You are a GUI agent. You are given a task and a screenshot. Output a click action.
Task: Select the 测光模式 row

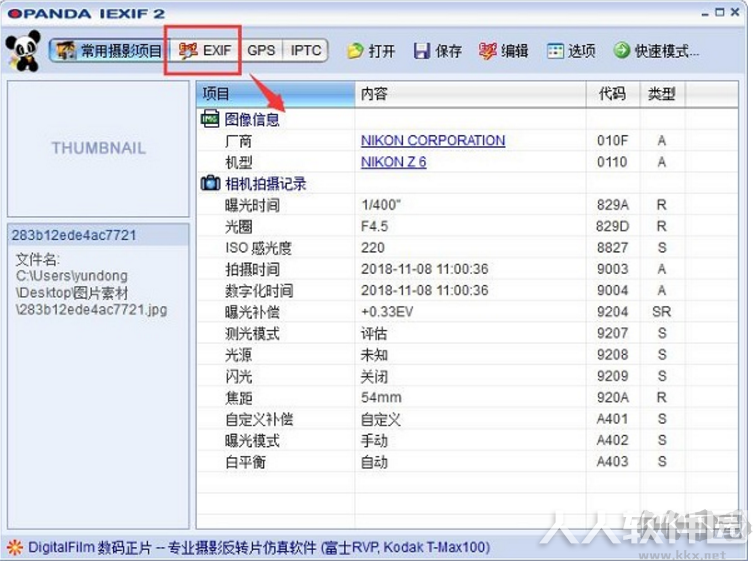[467, 333]
